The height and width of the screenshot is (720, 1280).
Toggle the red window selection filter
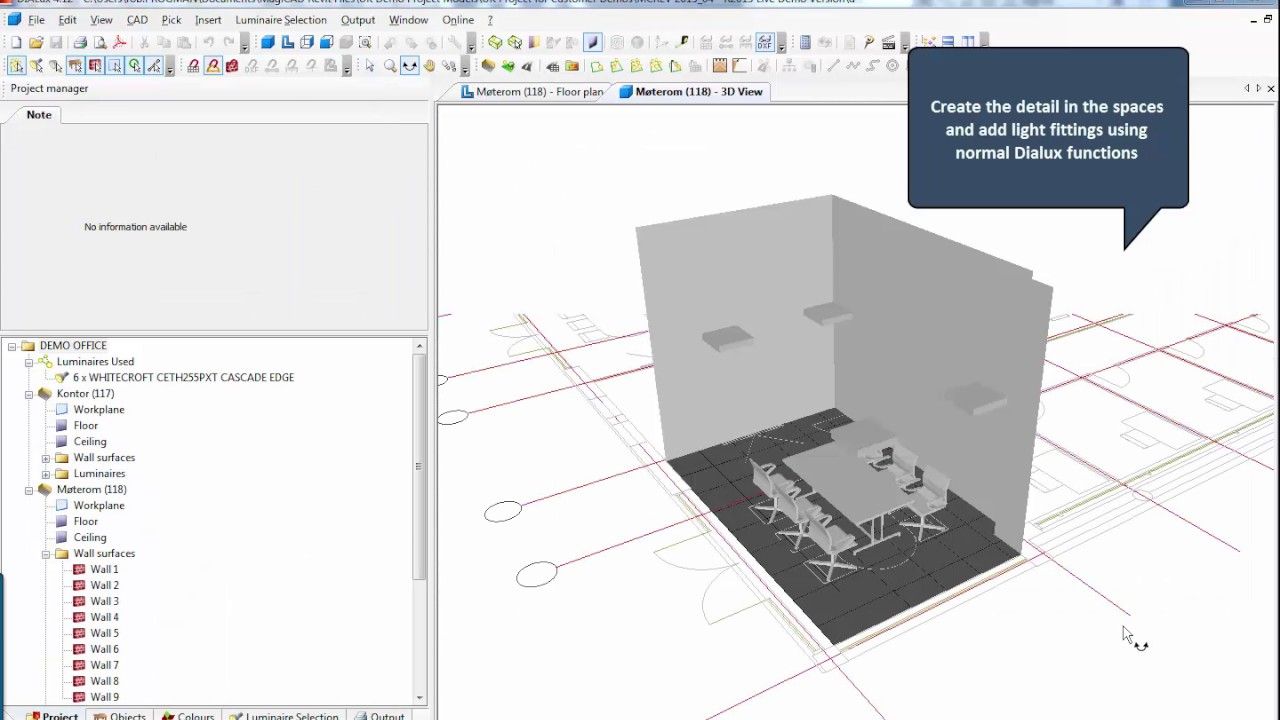(95, 66)
